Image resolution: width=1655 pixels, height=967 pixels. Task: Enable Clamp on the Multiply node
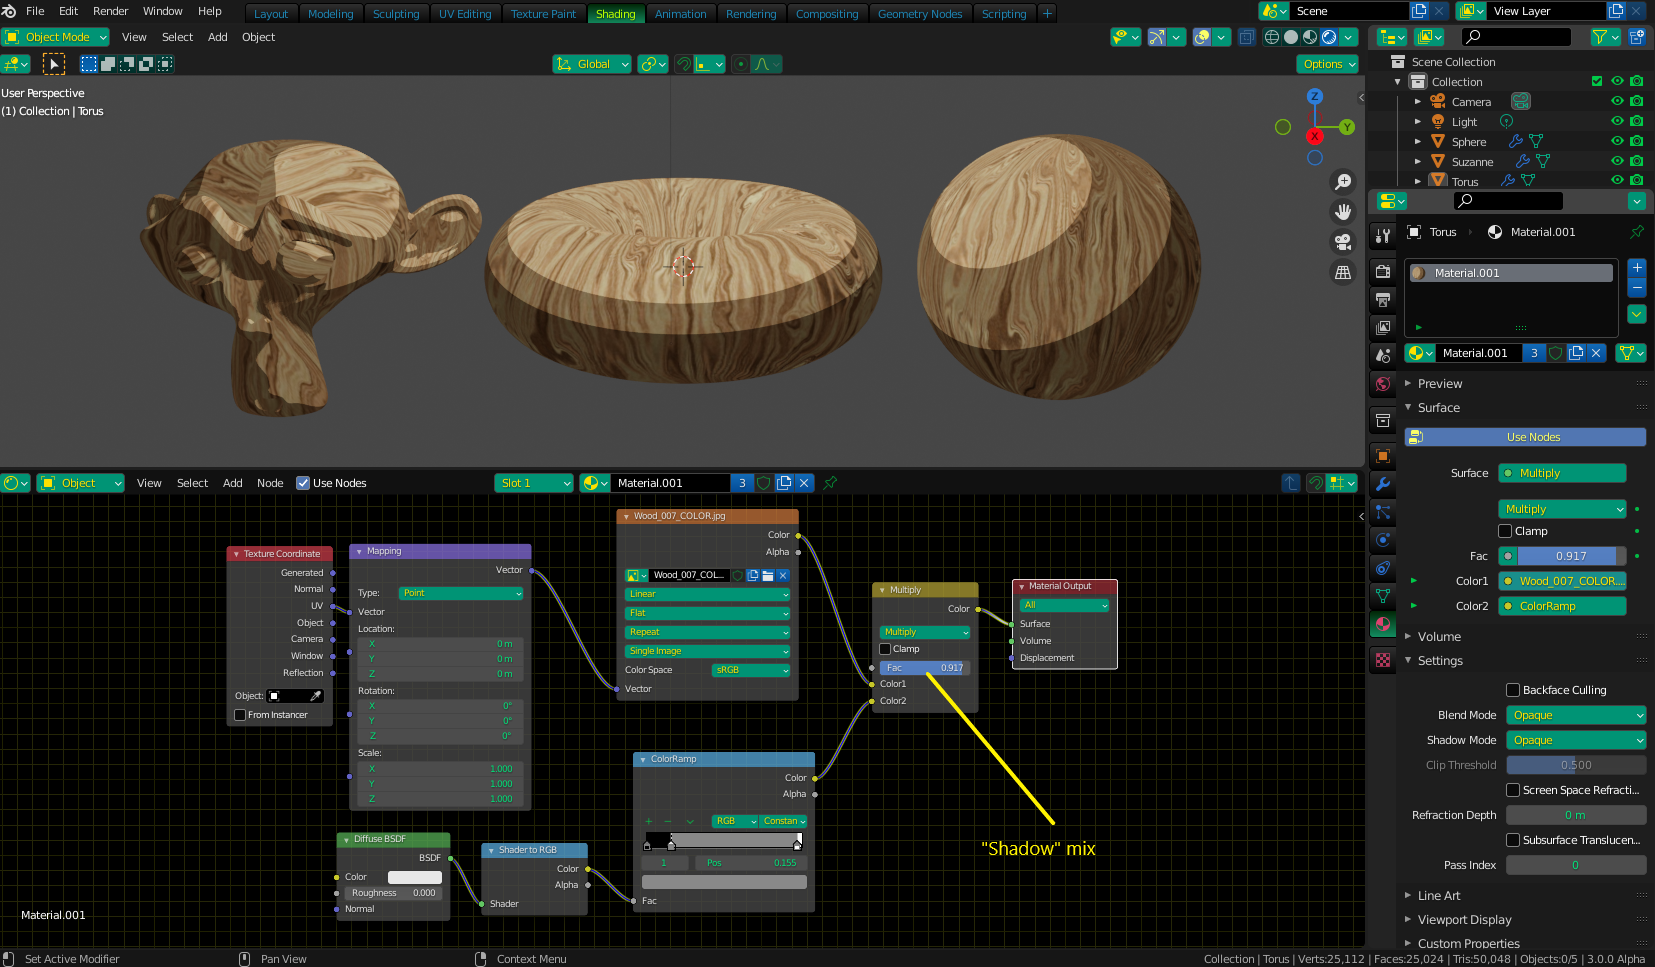point(885,649)
